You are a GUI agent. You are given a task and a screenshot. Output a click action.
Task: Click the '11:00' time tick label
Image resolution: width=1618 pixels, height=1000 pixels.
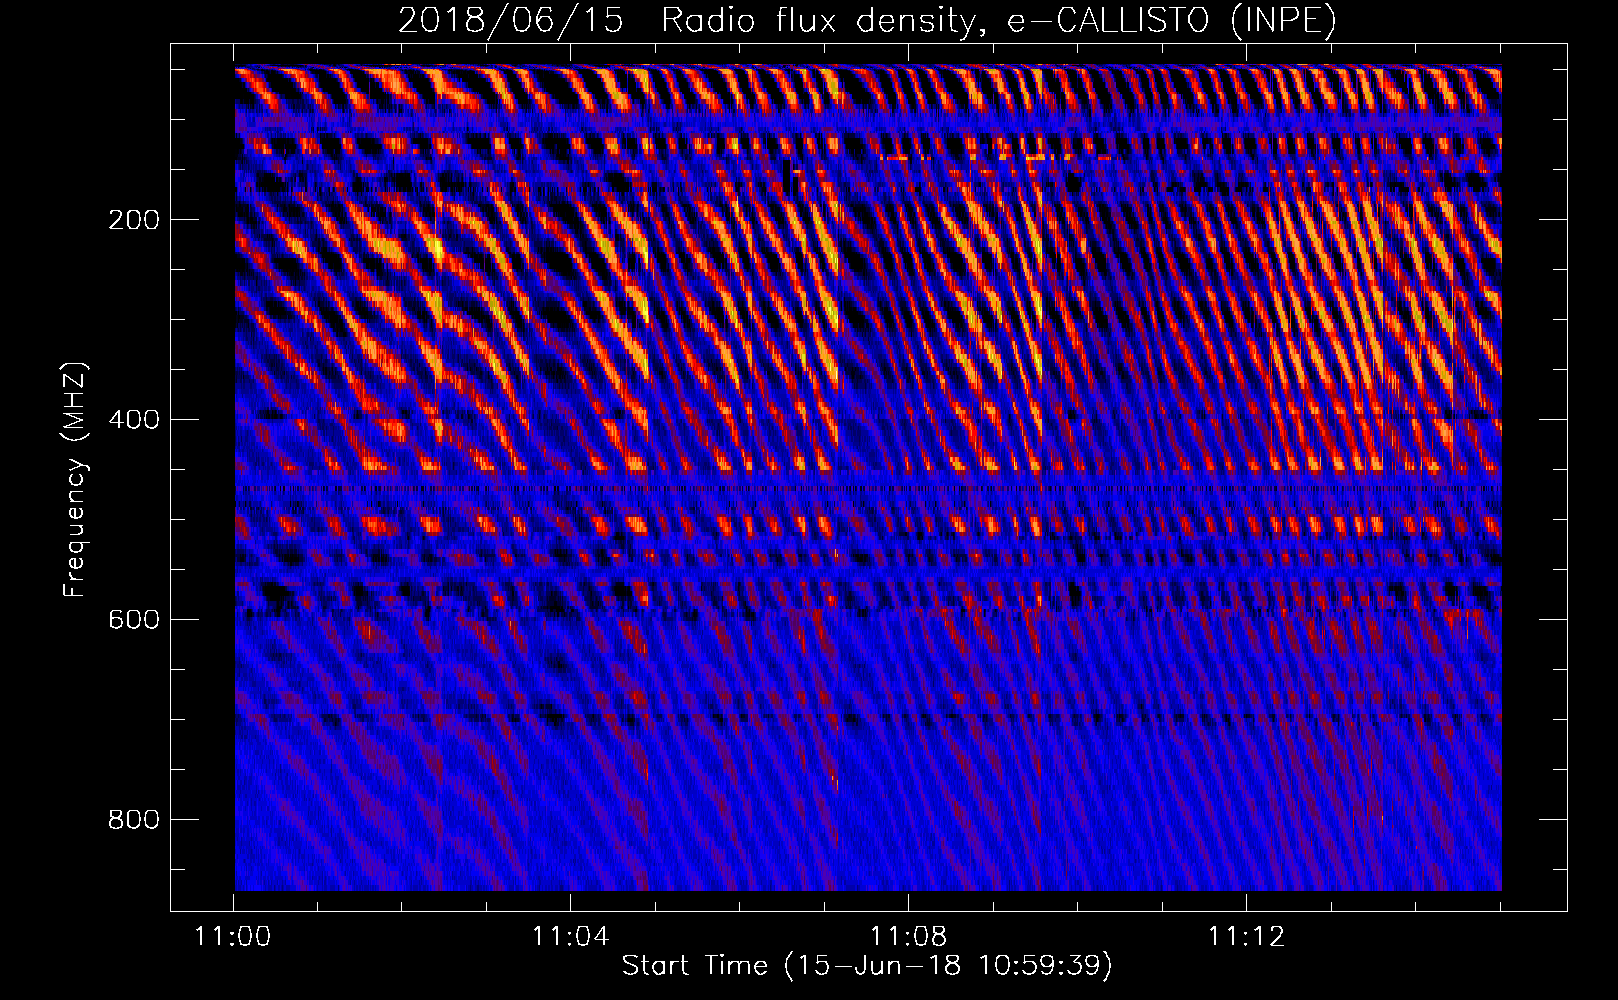click(233, 937)
